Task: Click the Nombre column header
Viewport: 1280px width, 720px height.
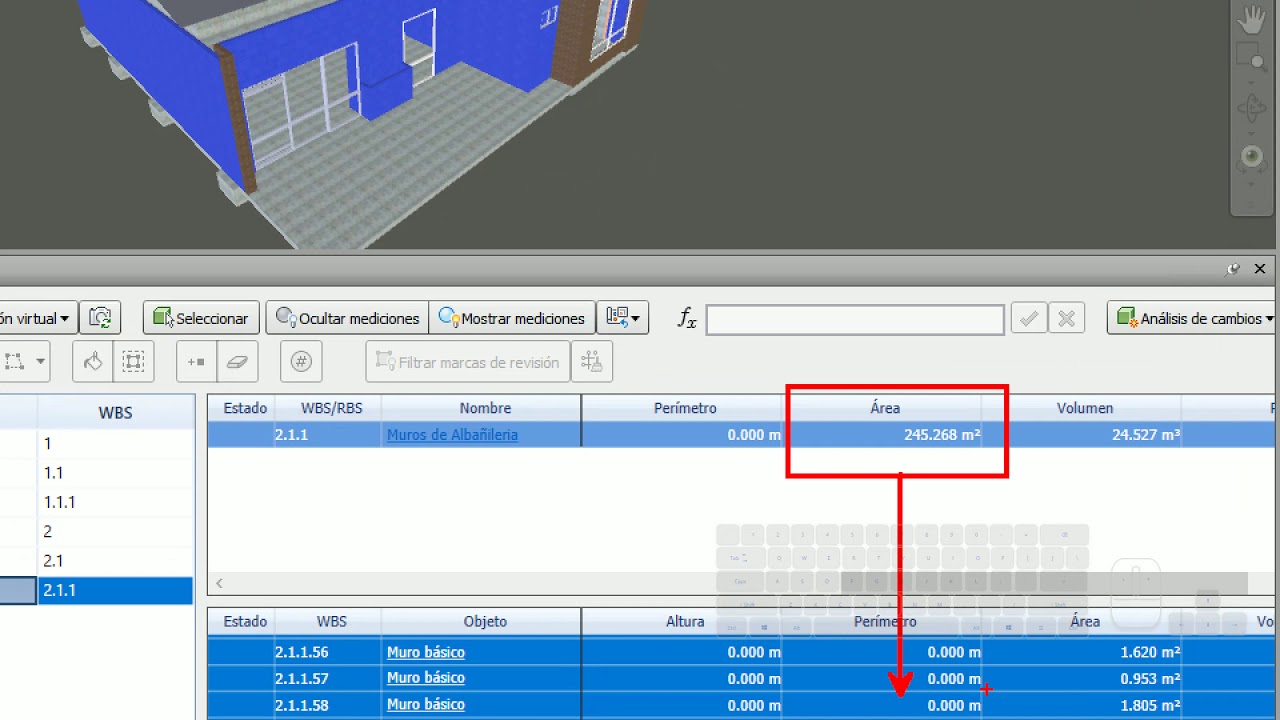Action: [485, 408]
